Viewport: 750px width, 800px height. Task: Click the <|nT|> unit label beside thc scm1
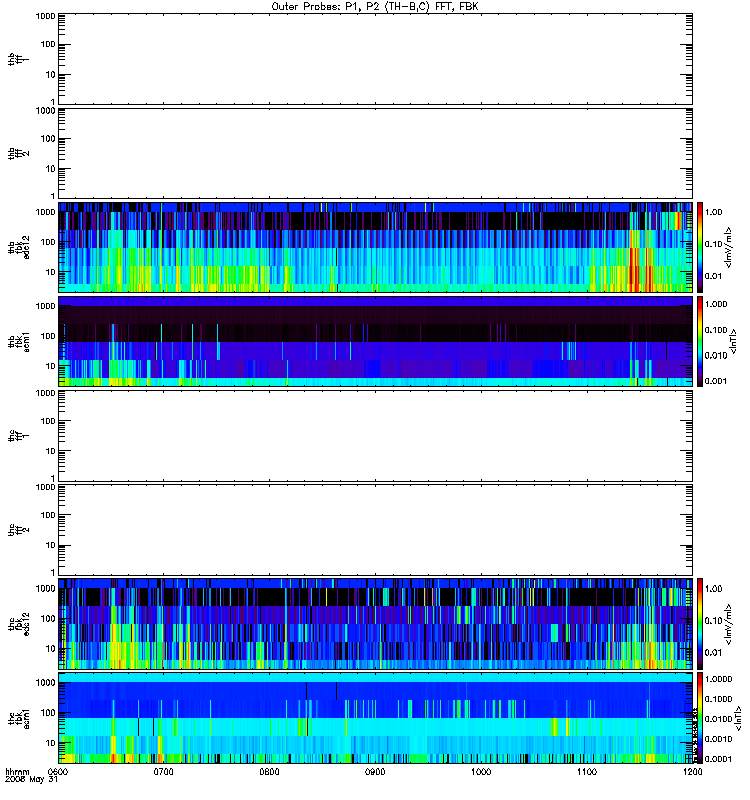tap(738, 718)
